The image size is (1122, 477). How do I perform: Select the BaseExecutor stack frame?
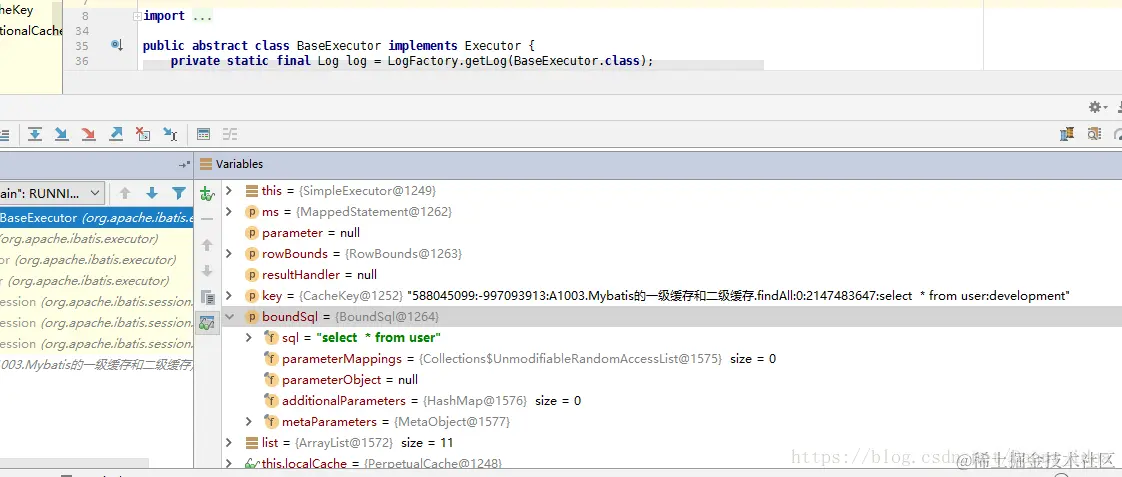[x=97, y=218]
